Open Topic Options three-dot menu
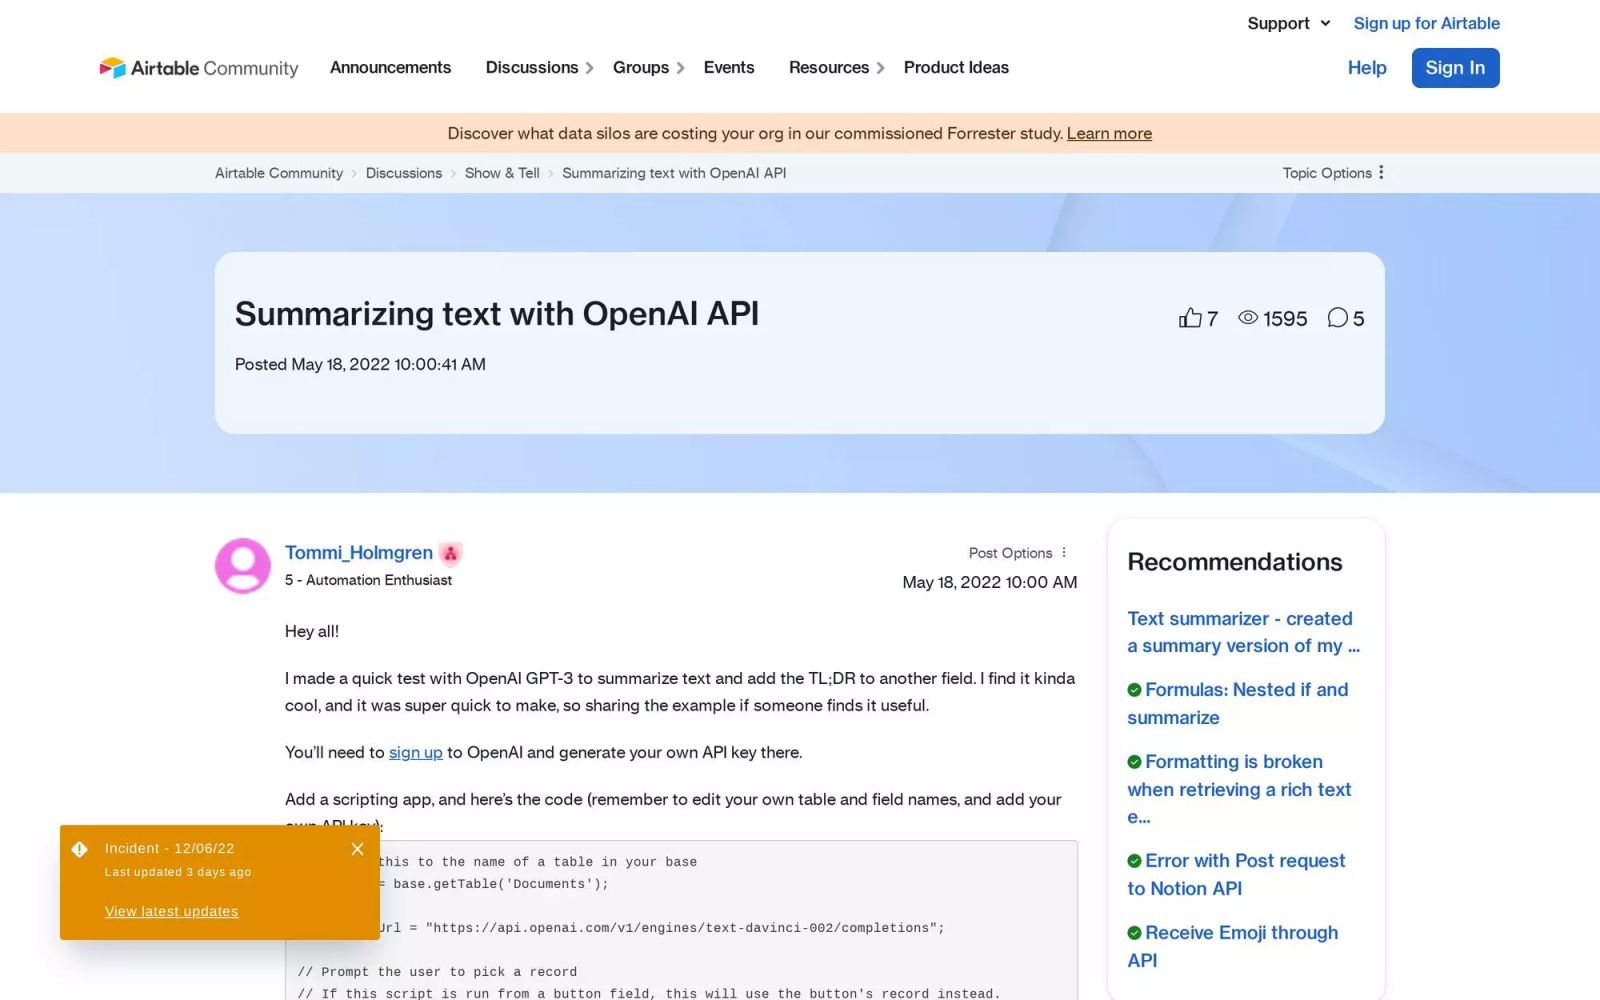Viewport: 1600px width, 1000px height. 1381,172
